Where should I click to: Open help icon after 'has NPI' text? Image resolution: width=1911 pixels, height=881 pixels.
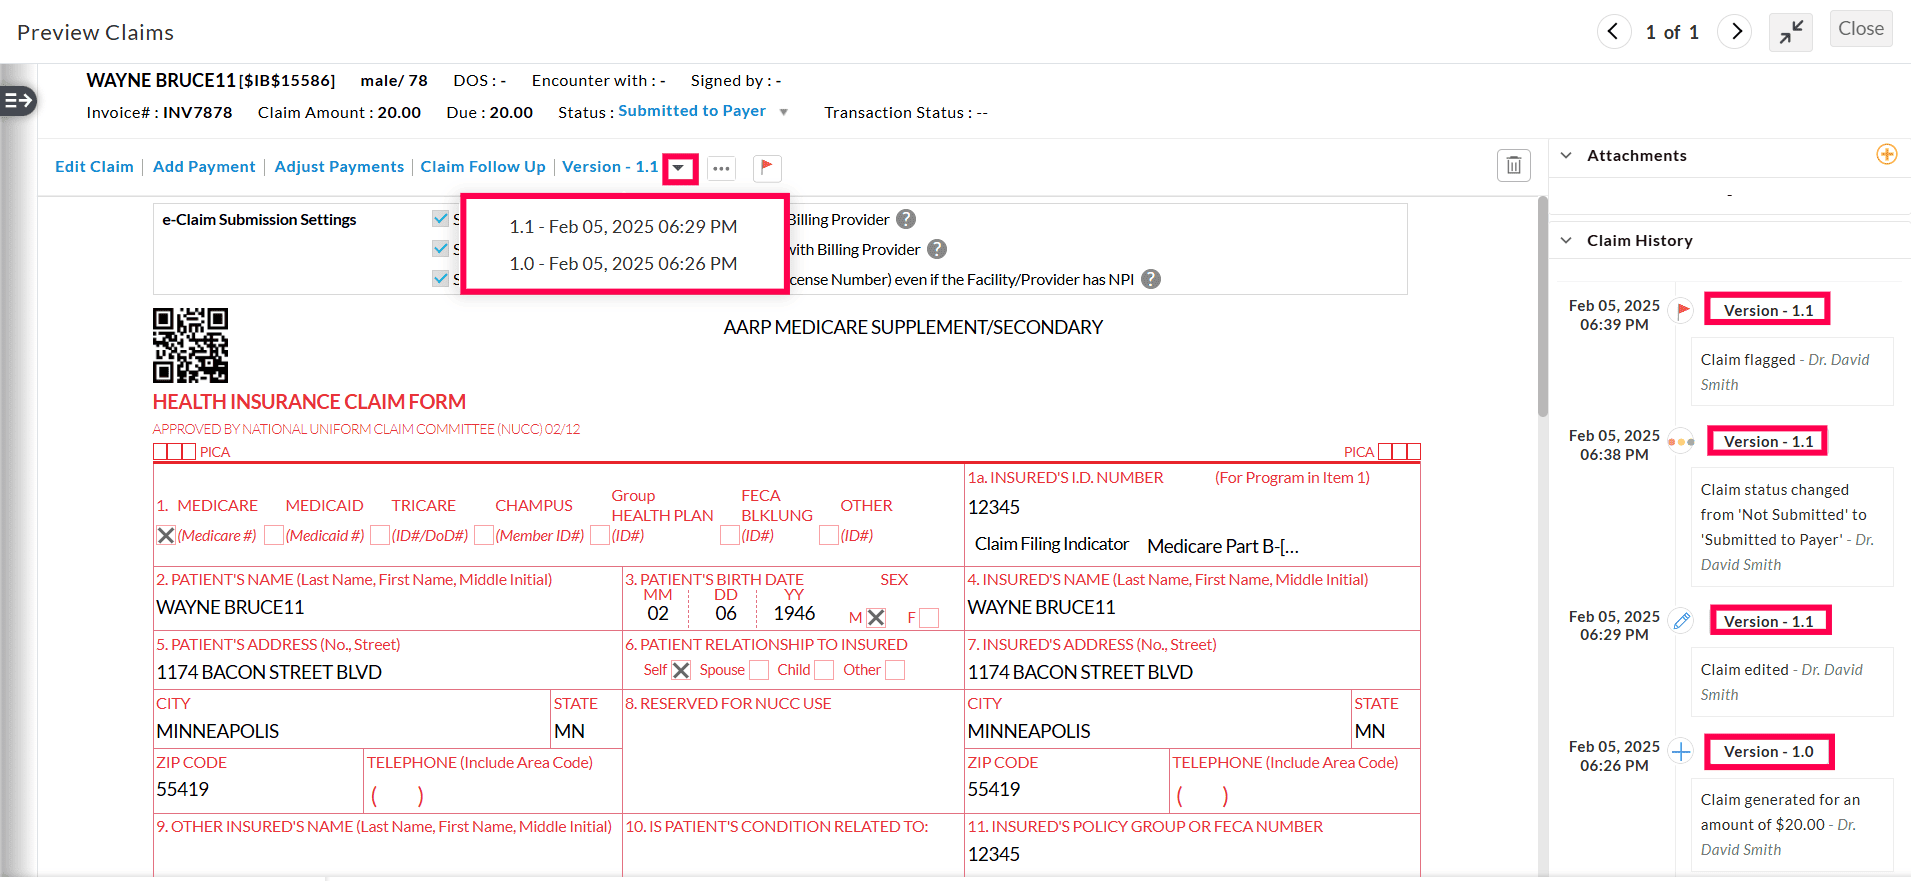(1151, 279)
